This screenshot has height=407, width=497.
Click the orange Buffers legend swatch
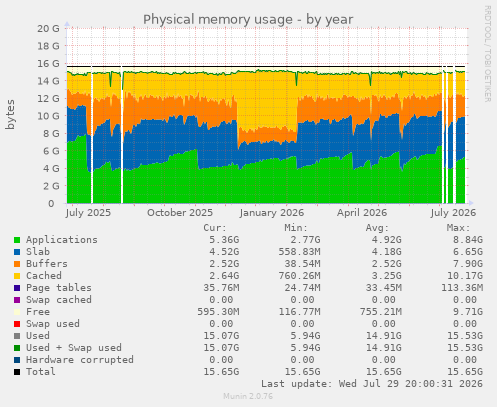pos(17,264)
